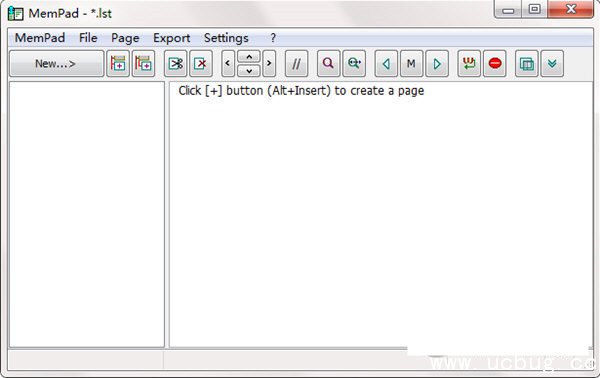Click the New...> button
The height and width of the screenshot is (378, 600).
click(56, 64)
